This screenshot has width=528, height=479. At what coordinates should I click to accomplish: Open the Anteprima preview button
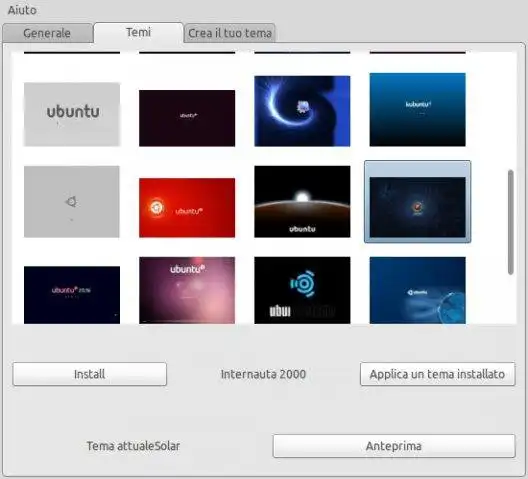pyautogui.click(x=394, y=446)
